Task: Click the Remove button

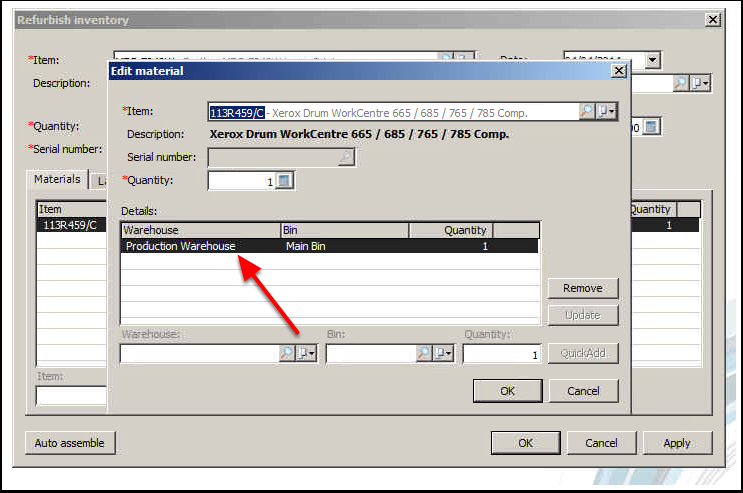Action: tap(583, 288)
